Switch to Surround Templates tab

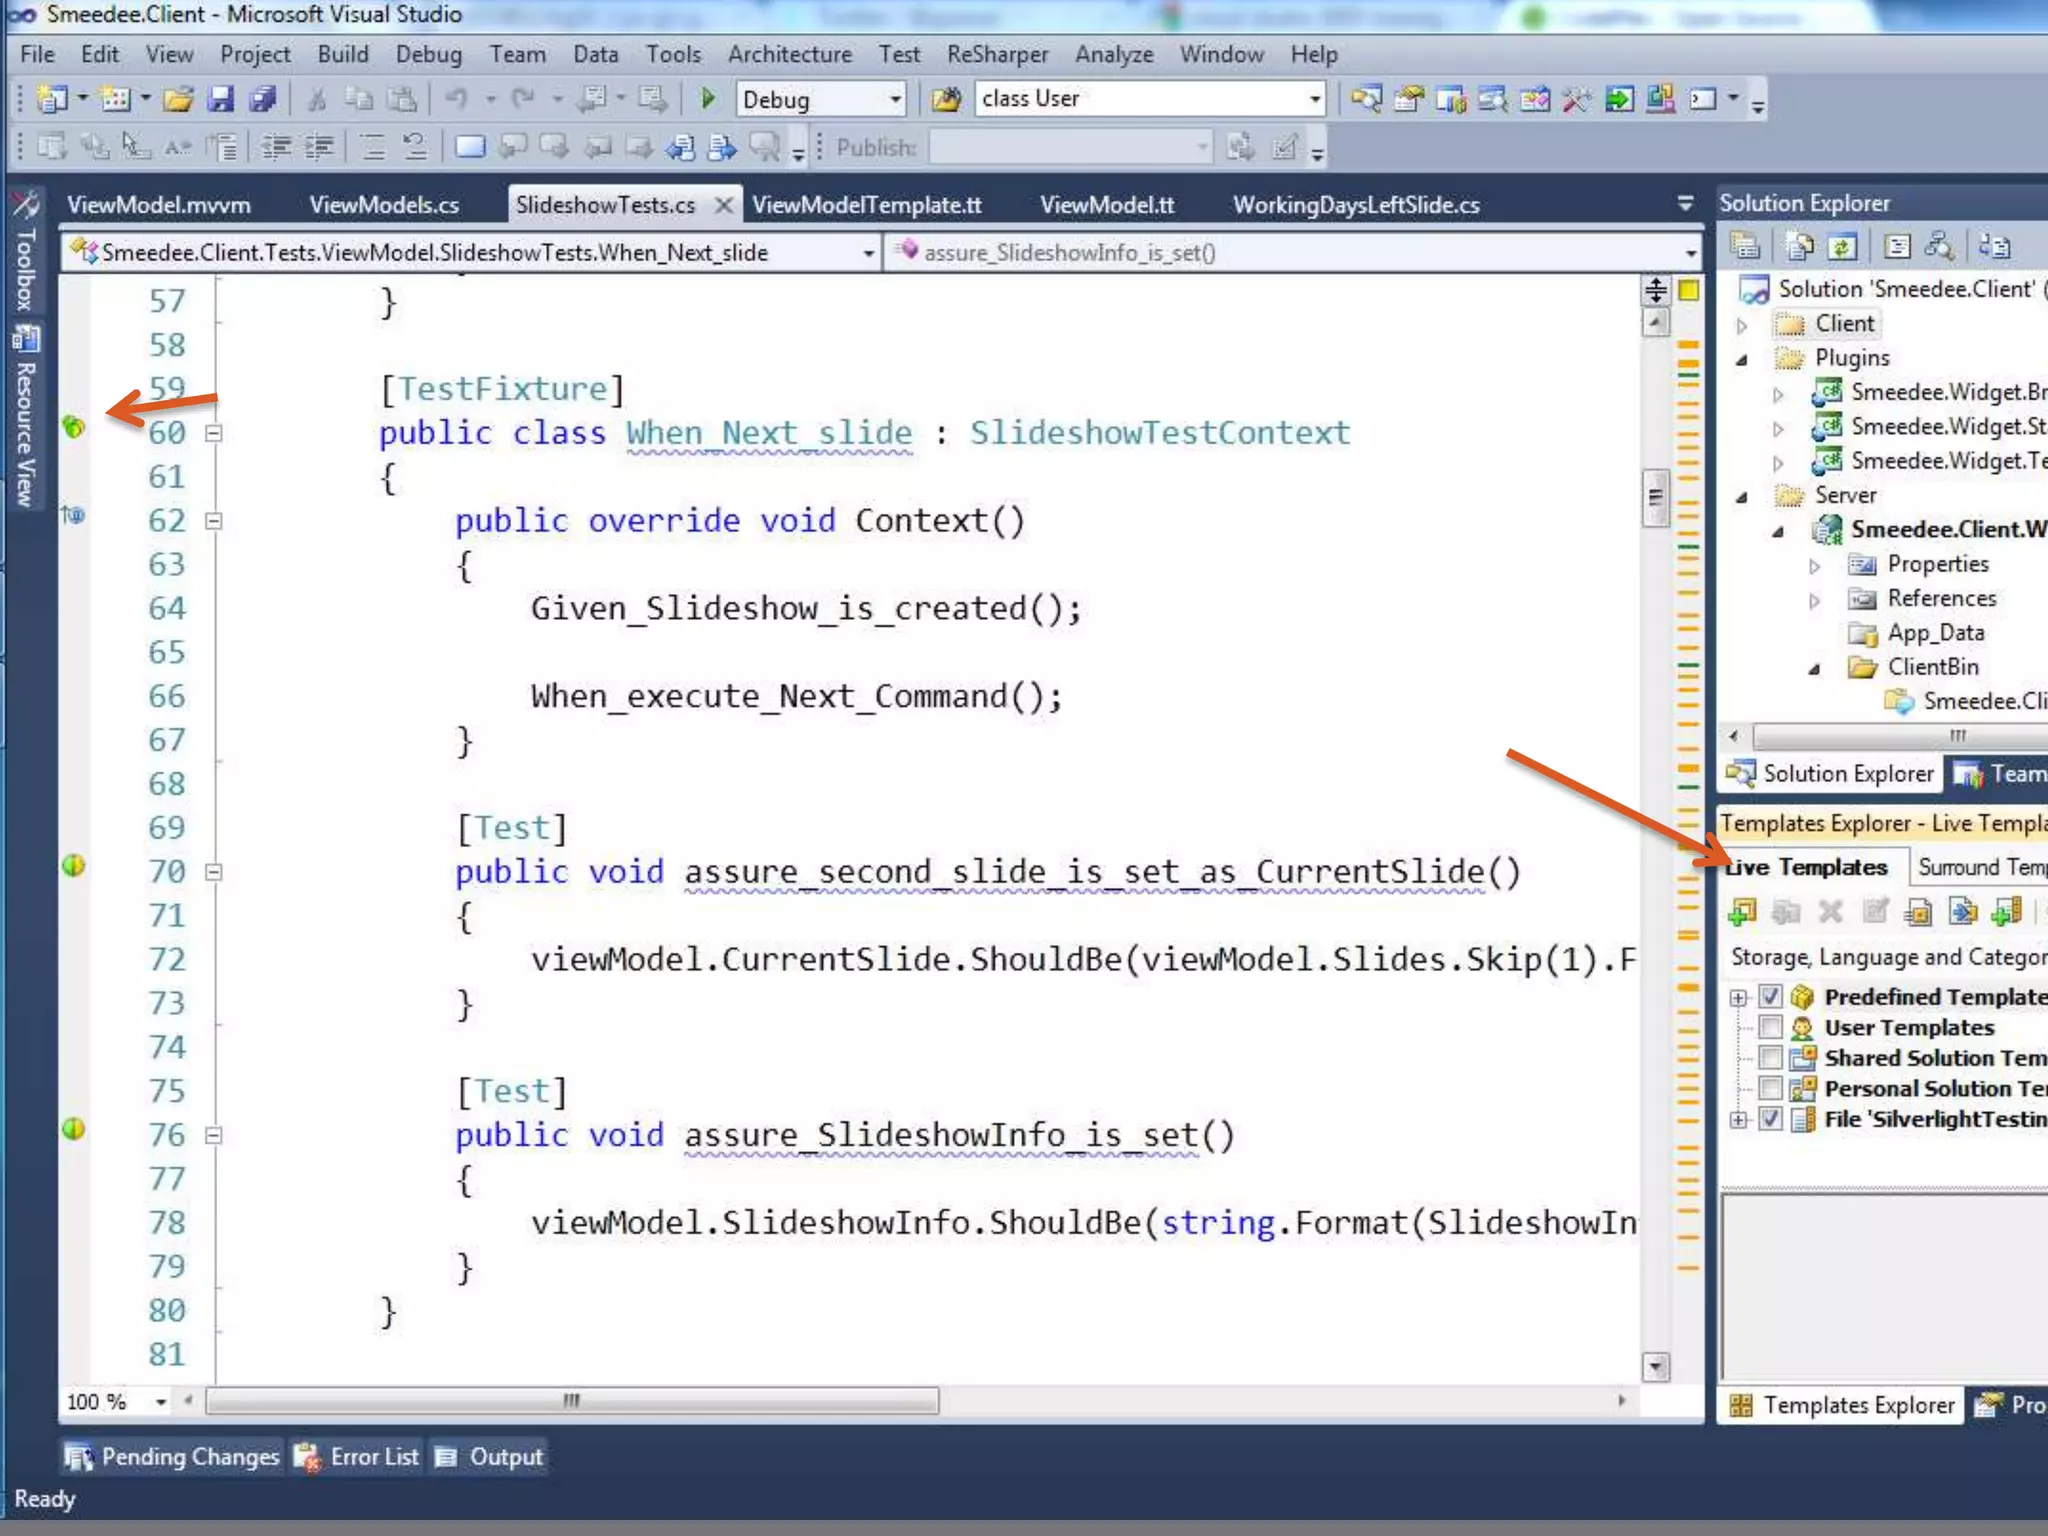(x=1980, y=867)
